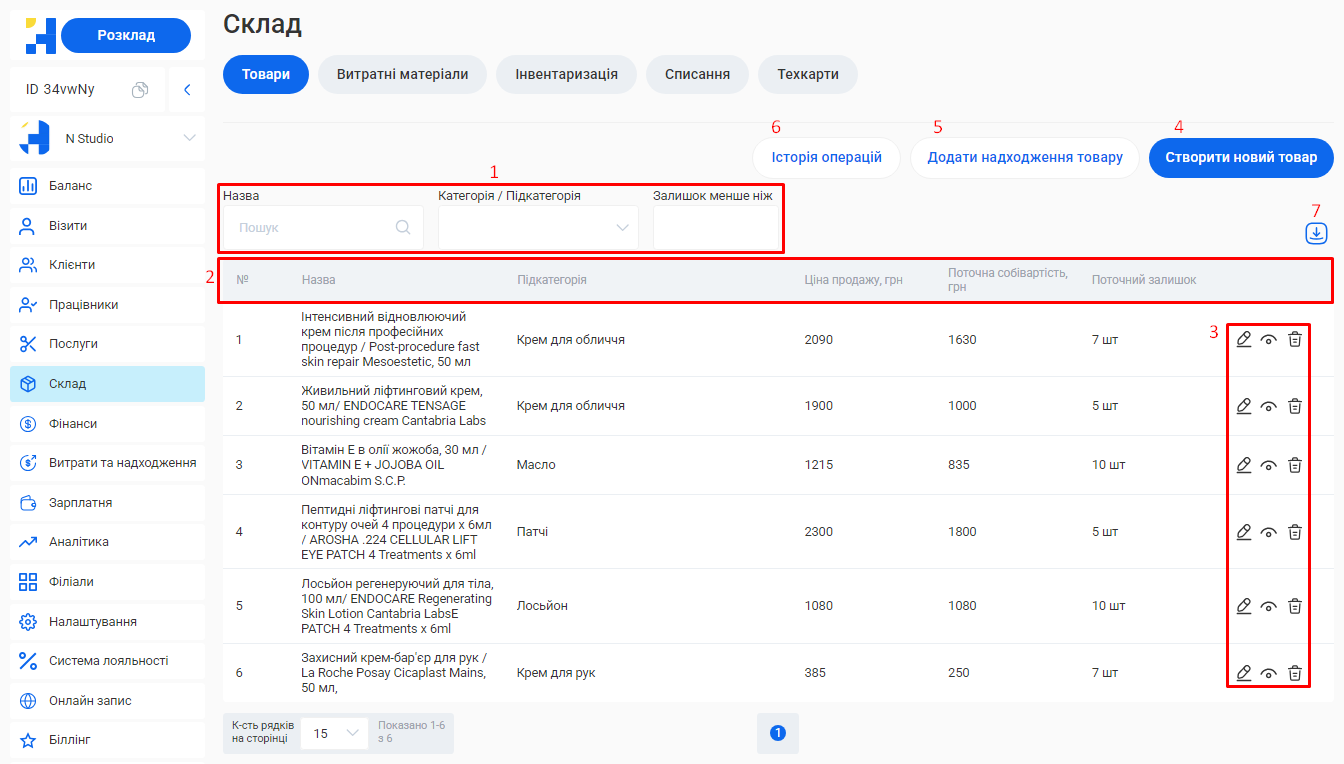
Task: Edit product row 4 with the pencil icon
Action: (x=1244, y=532)
